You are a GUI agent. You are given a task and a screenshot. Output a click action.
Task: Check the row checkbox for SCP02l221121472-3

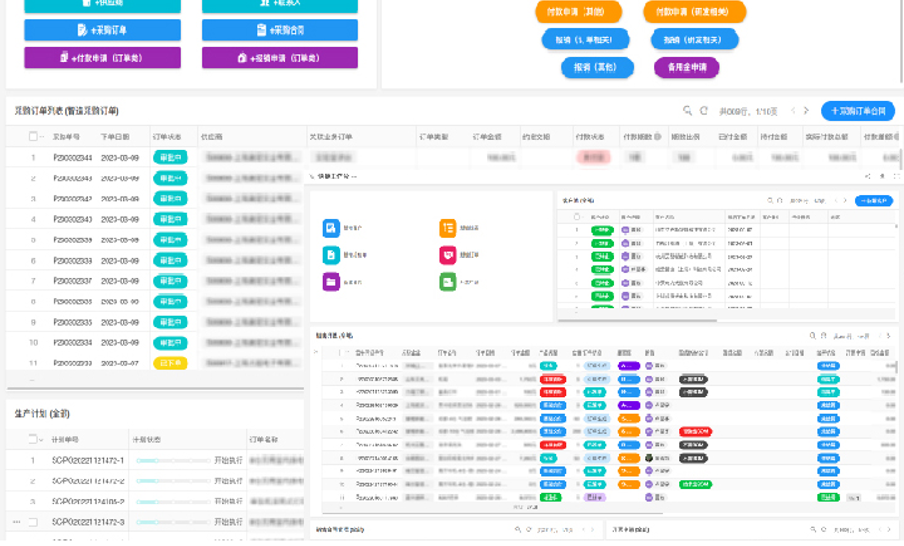click(x=32, y=522)
